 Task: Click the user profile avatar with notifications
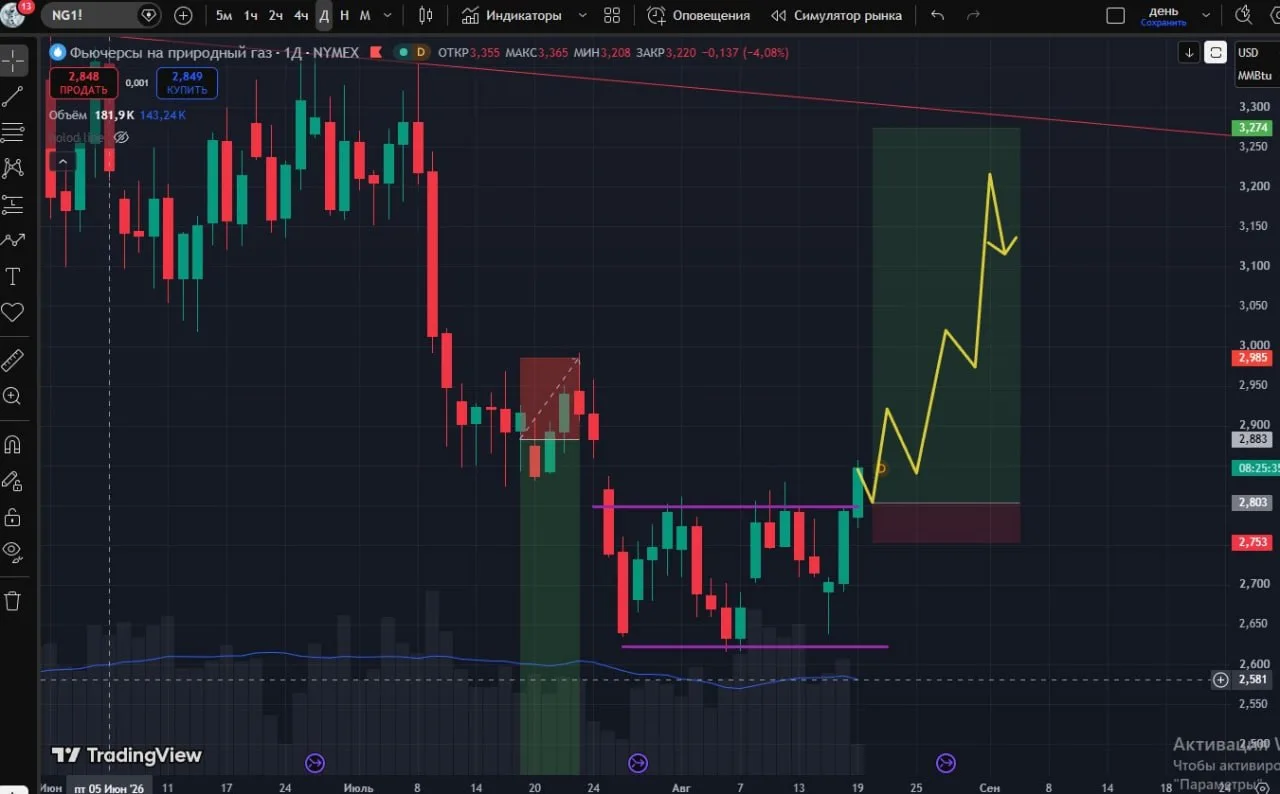(x=14, y=14)
